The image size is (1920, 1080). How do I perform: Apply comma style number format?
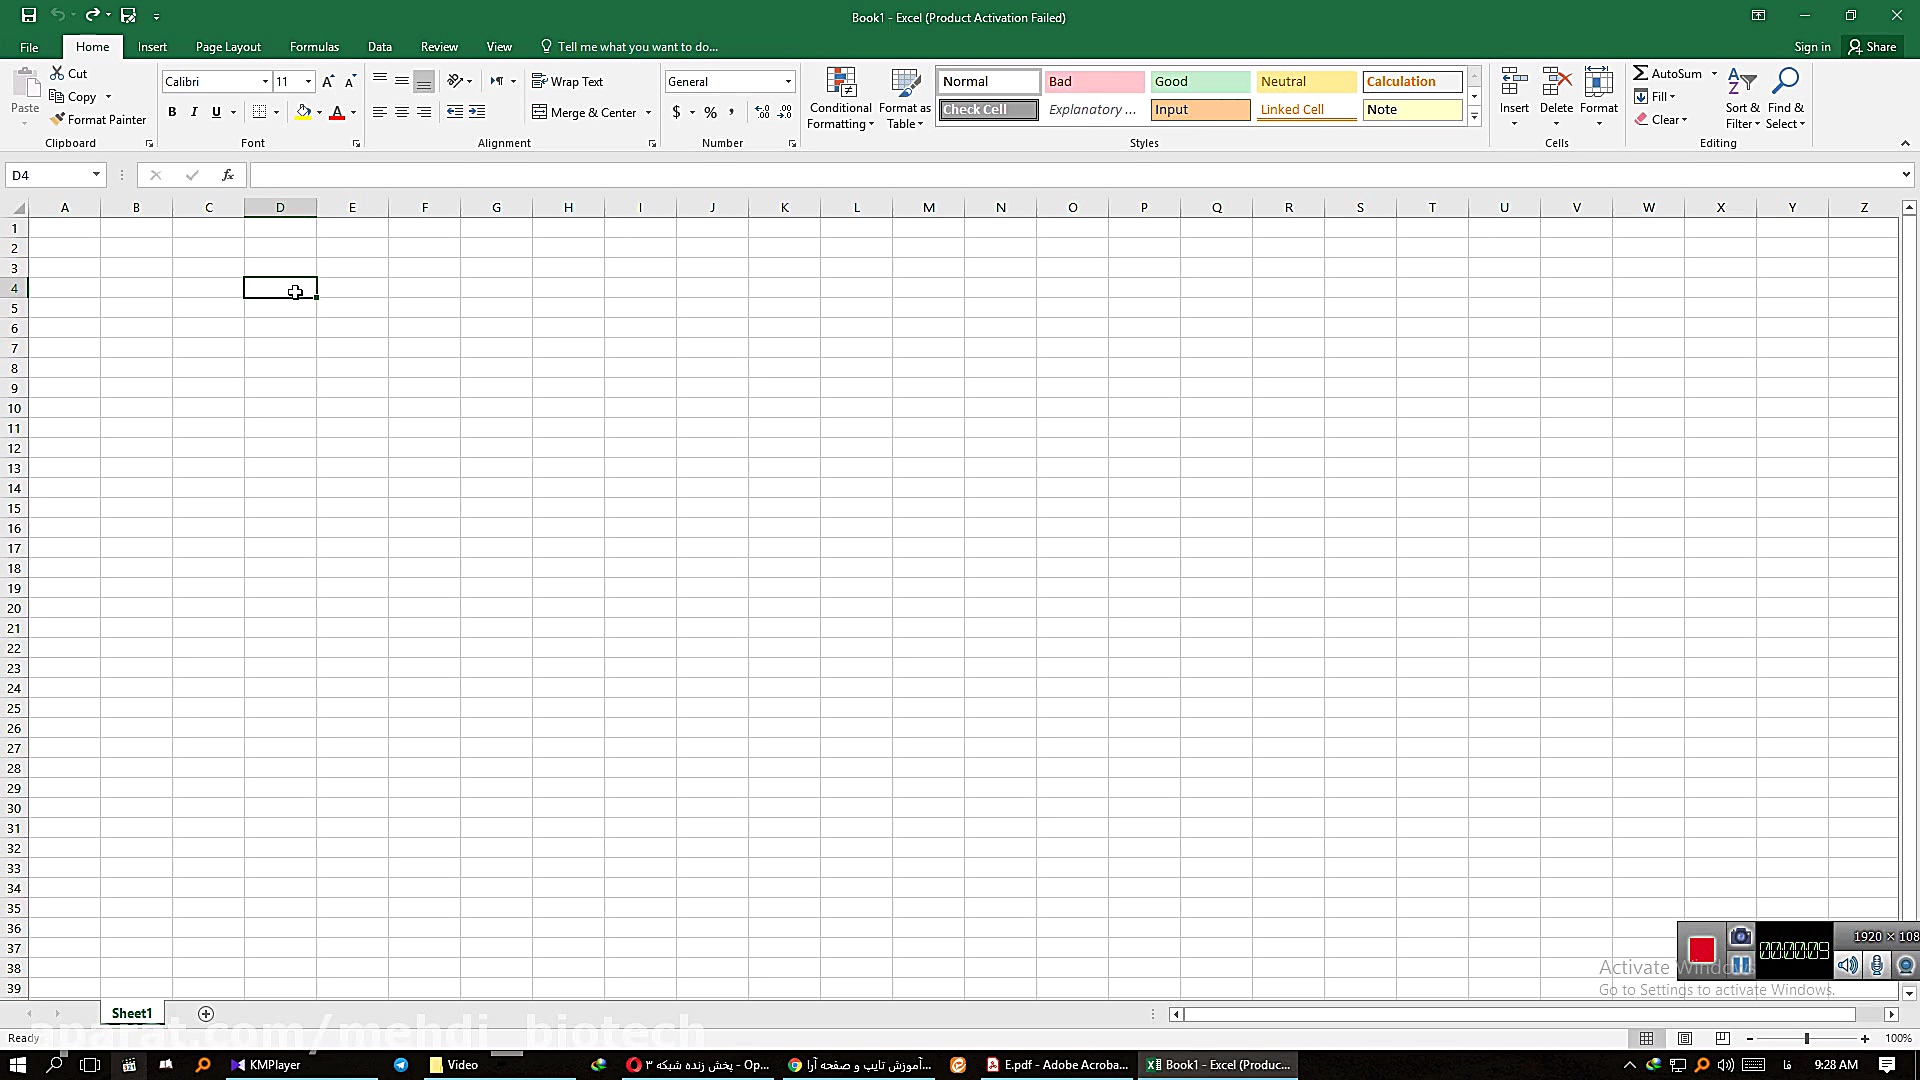coord(732,112)
